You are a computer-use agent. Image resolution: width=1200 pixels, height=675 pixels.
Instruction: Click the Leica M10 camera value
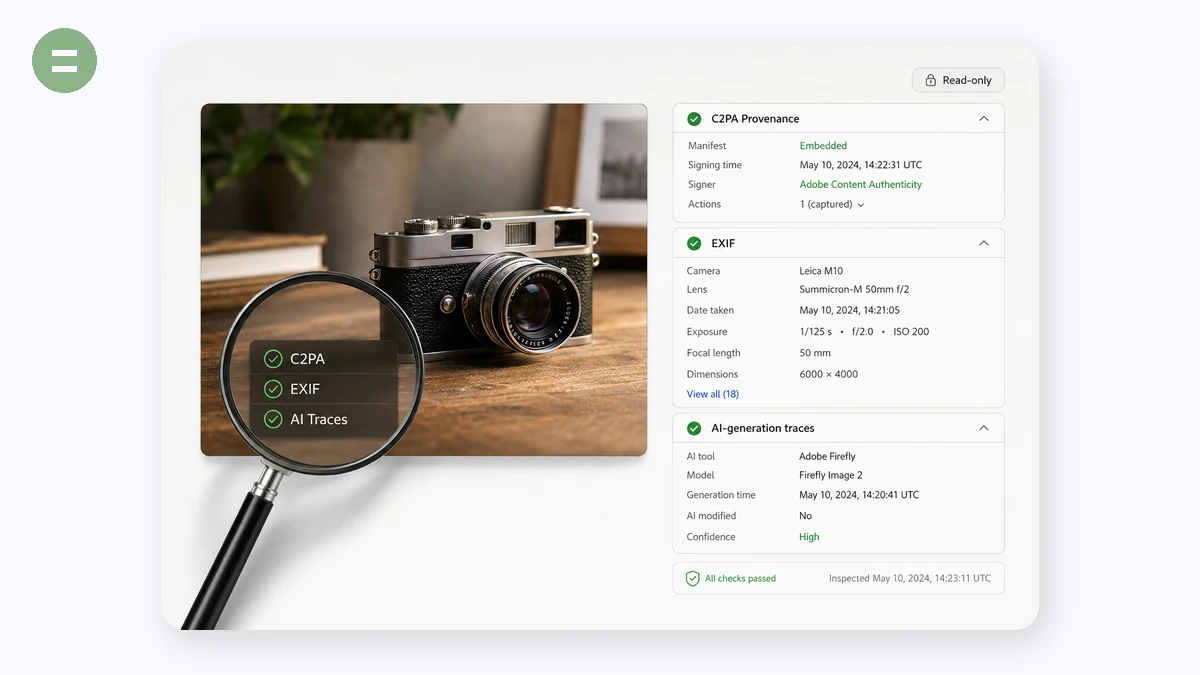[821, 271]
